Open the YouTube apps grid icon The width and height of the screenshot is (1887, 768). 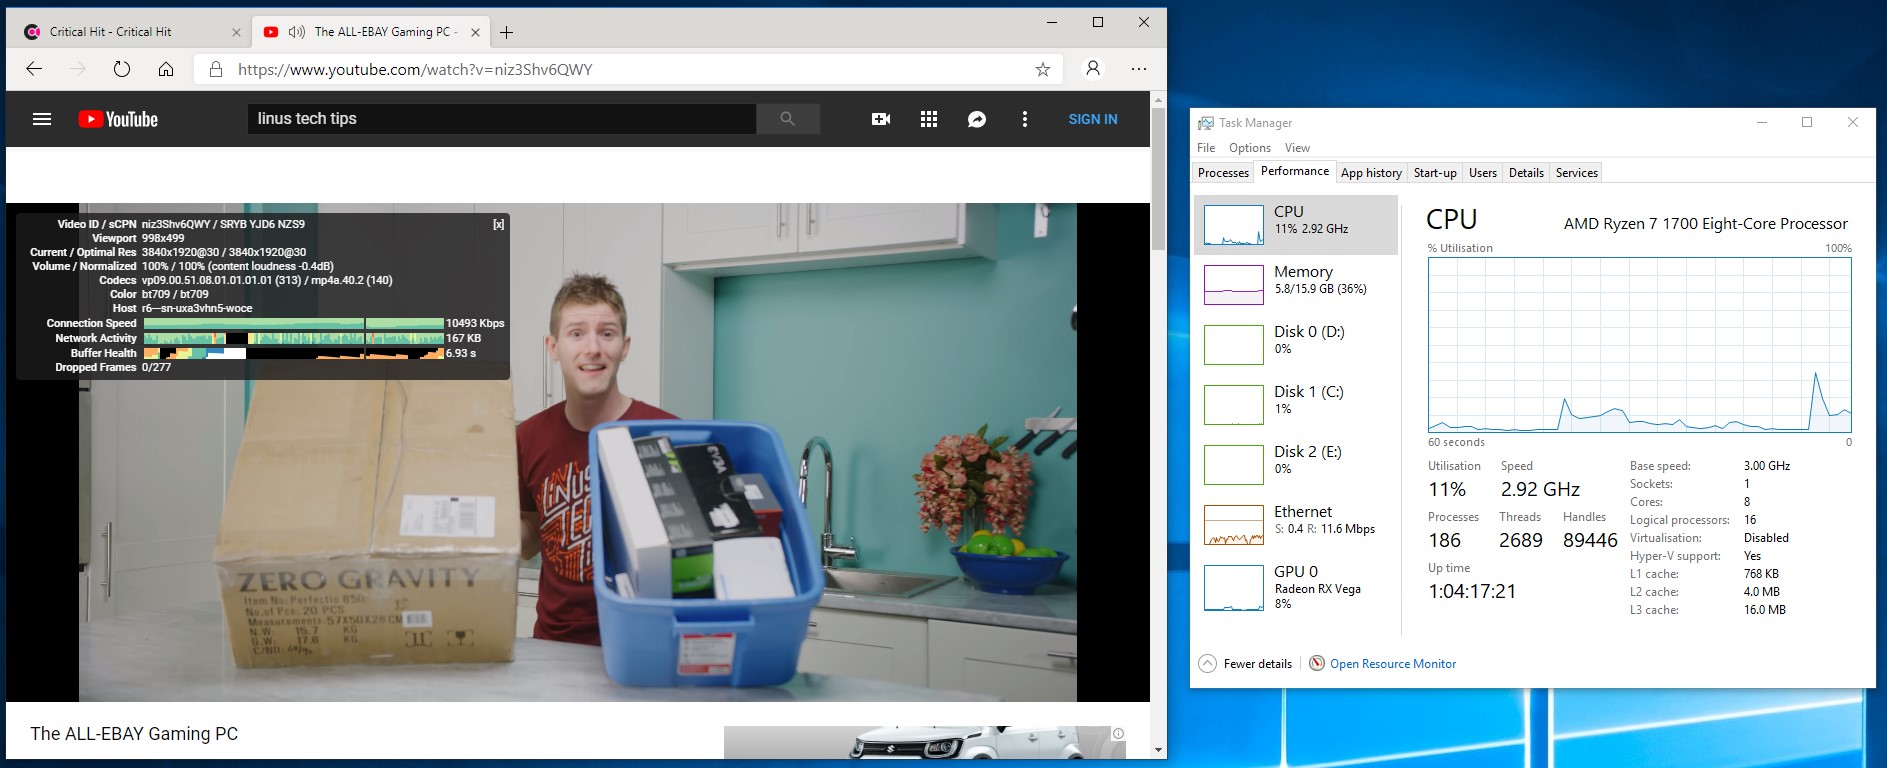(929, 119)
